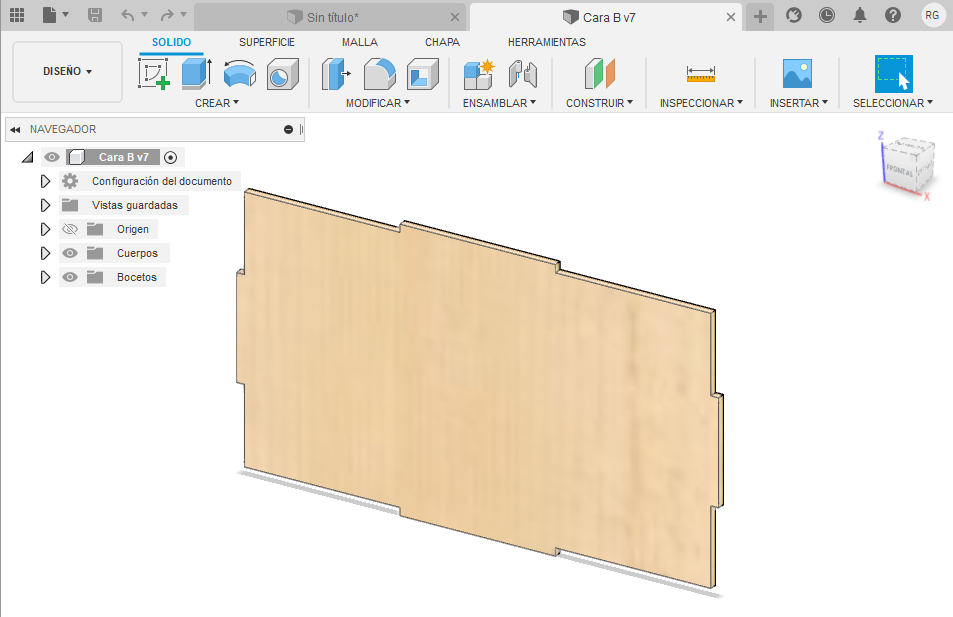Expand the ENSAMBLAR menu
The width and height of the screenshot is (953, 617).
pyautogui.click(x=500, y=103)
